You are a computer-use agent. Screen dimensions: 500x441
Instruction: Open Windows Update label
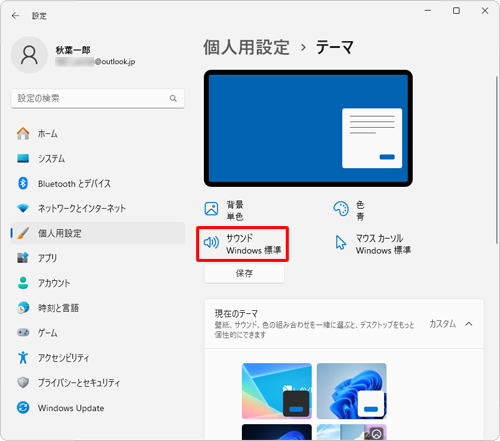71,408
